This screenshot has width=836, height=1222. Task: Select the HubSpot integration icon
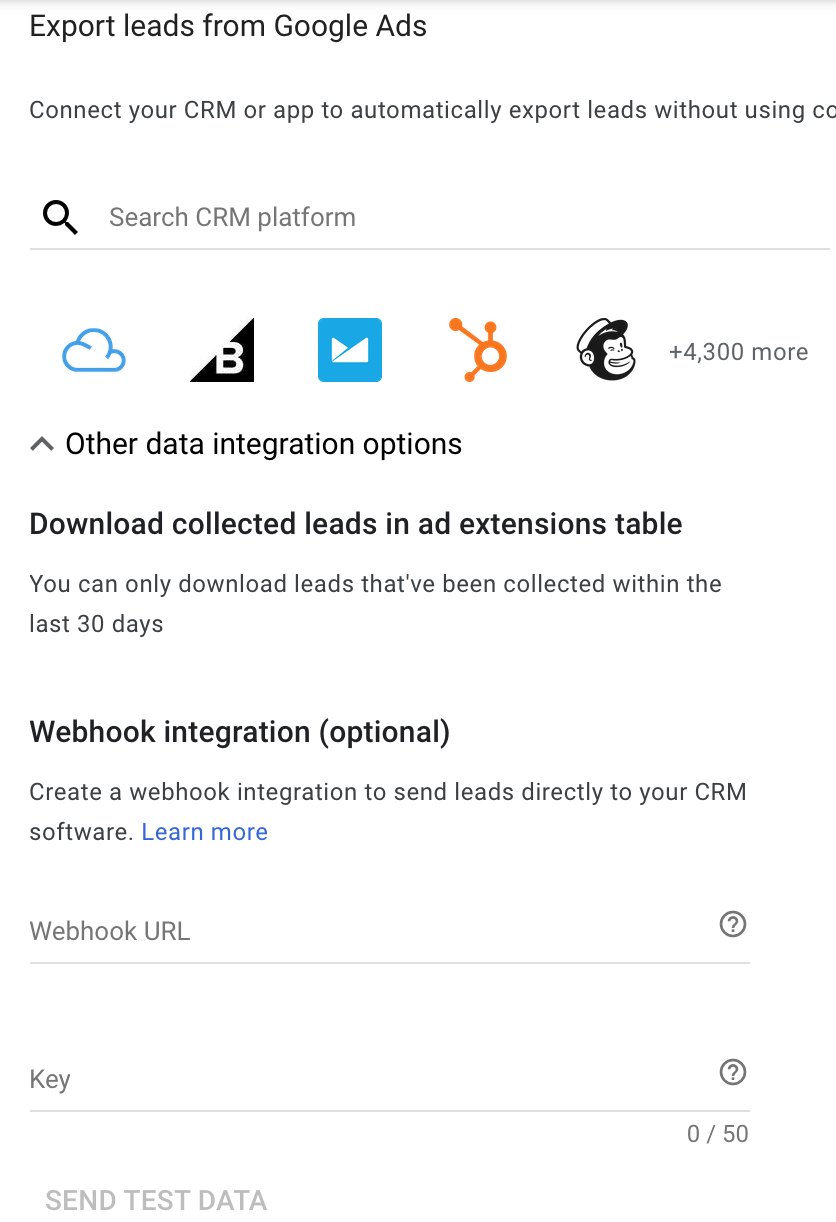point(478,350)
